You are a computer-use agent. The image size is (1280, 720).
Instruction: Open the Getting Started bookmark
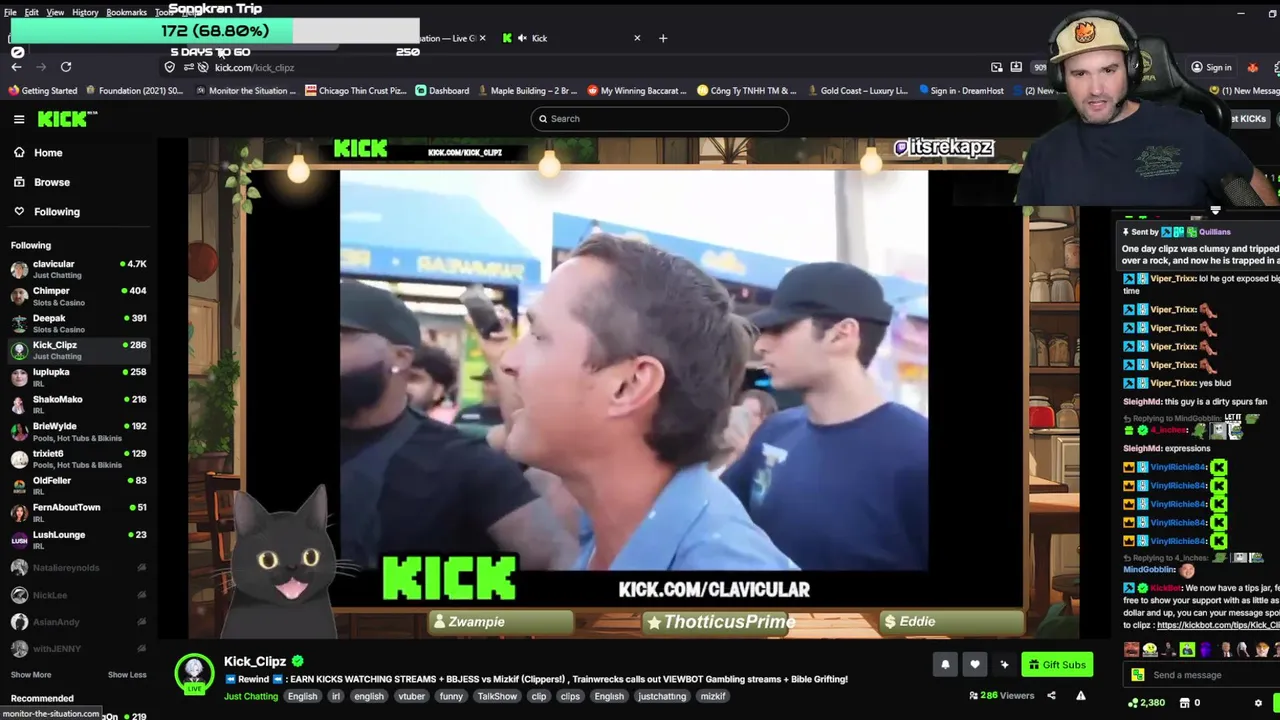click(x=42, y=90)
